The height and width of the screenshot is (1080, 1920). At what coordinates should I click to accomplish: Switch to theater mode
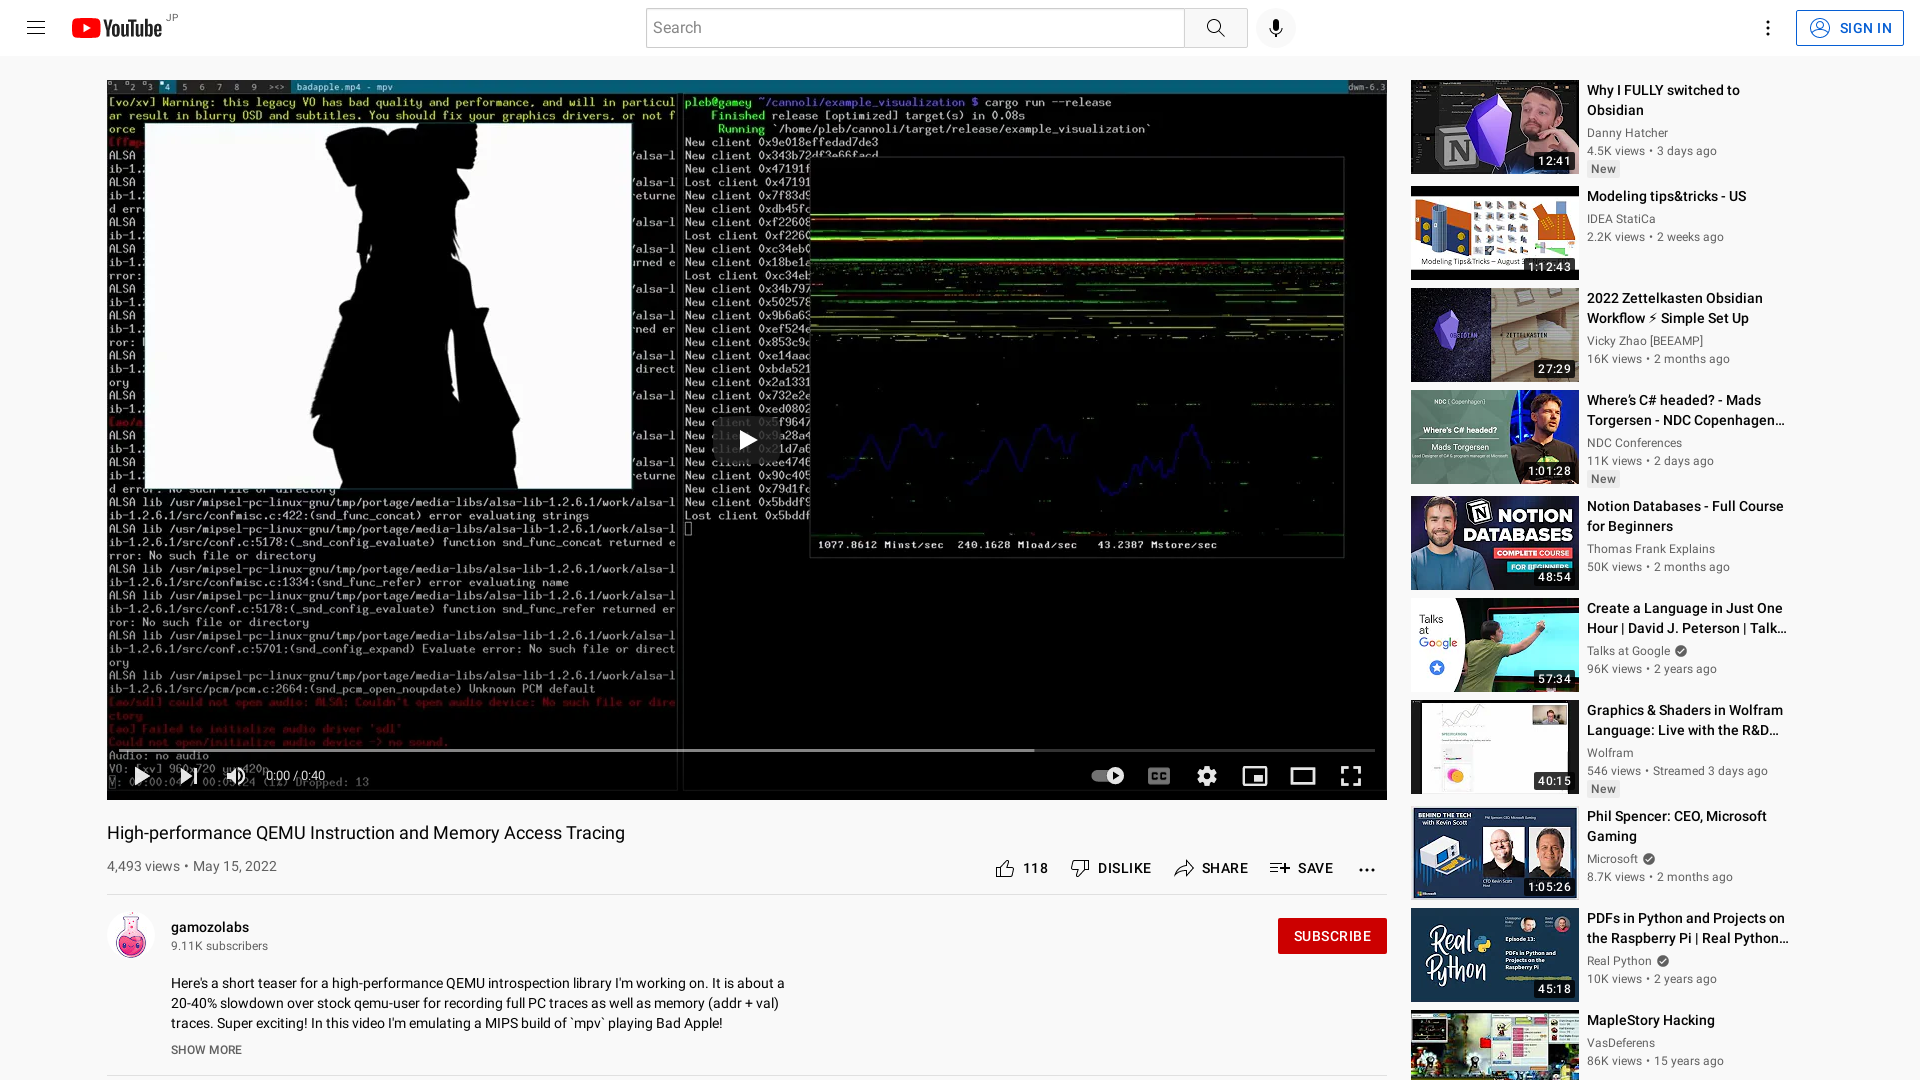(1302, 776)
